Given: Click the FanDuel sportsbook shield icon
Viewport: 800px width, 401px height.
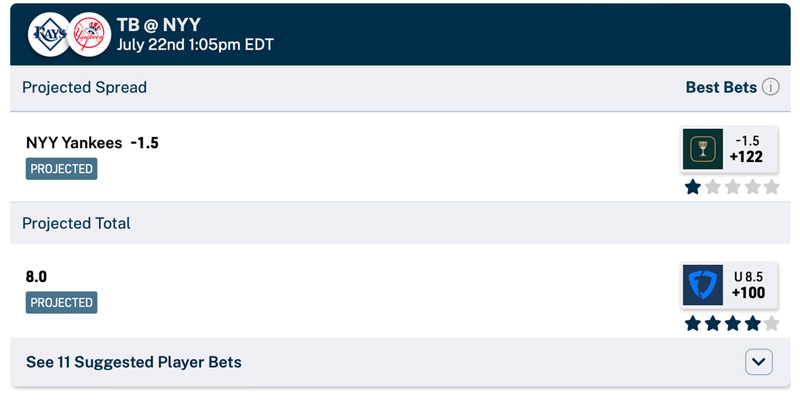Looking at the screenshot, I should [703, 285].
